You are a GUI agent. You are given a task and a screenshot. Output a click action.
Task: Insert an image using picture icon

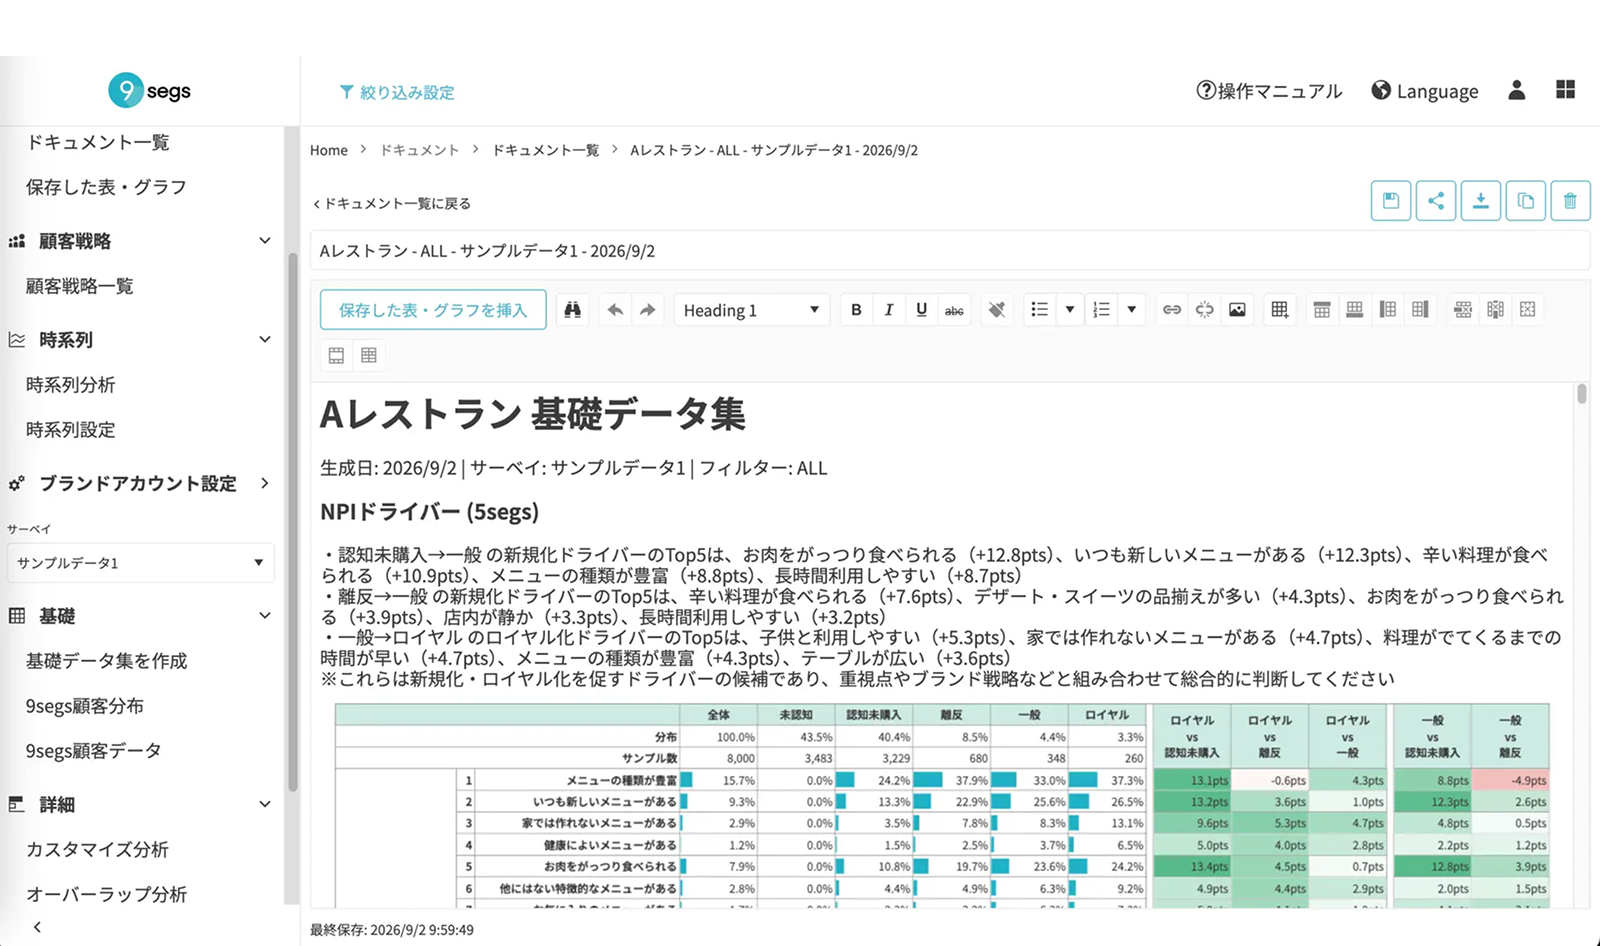point(1237,310)
